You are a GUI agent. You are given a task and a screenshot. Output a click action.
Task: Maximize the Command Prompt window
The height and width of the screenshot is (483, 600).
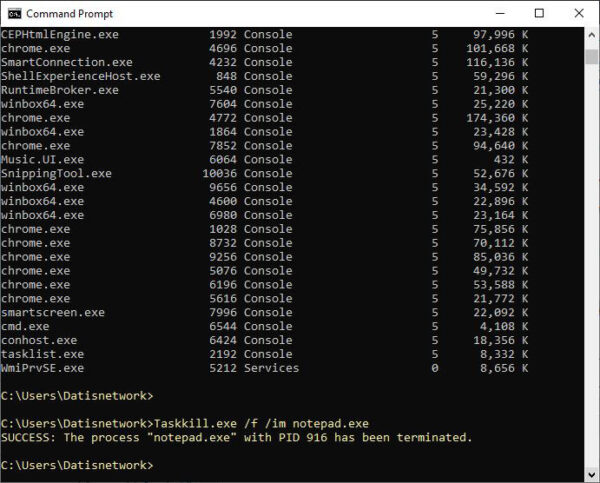pos(539,13)
